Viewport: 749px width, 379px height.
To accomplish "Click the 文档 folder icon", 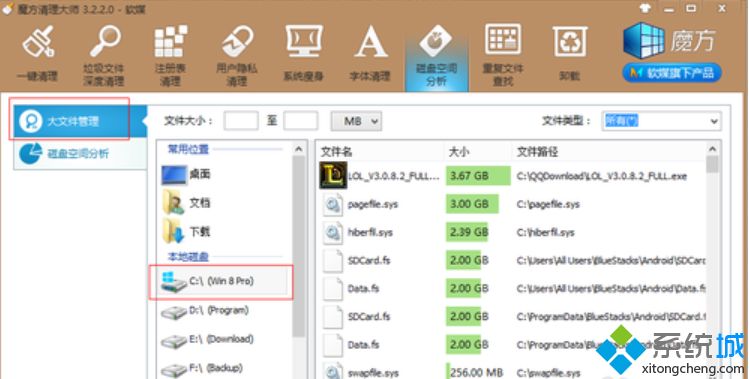I will 173,203.
